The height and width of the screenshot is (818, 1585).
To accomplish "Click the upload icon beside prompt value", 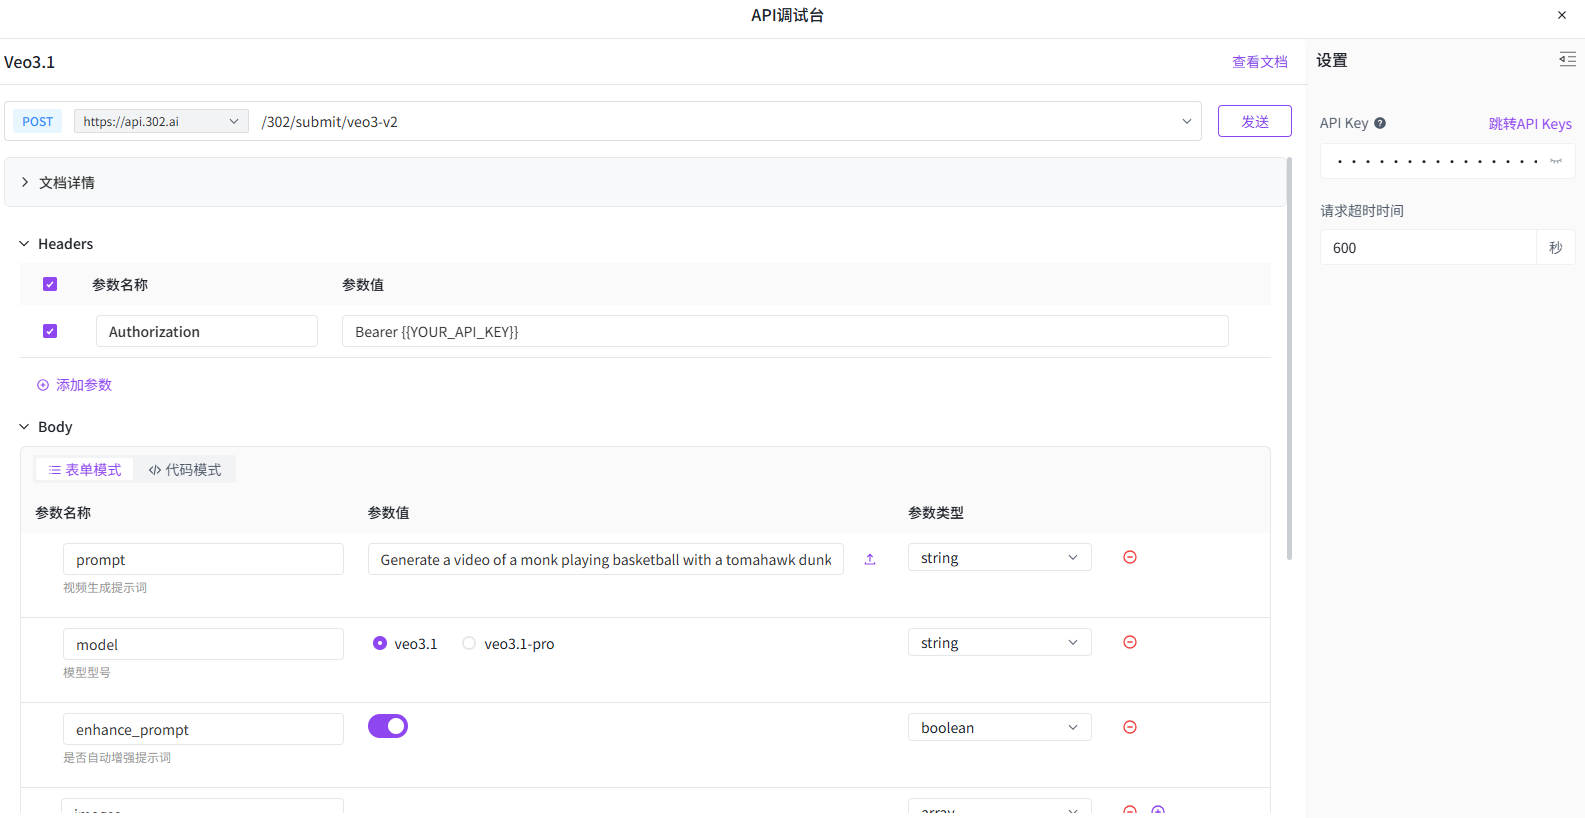I will (870, 559).
